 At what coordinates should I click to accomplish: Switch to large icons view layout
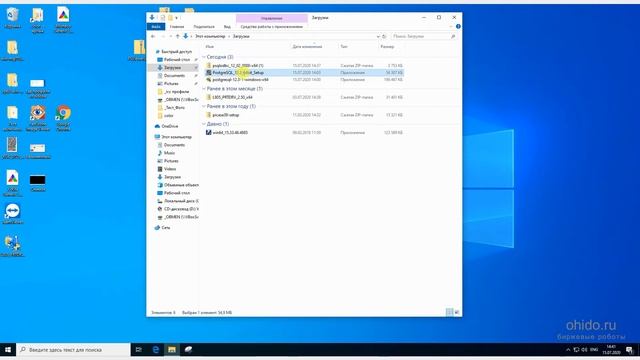click(x=457, y=312)
